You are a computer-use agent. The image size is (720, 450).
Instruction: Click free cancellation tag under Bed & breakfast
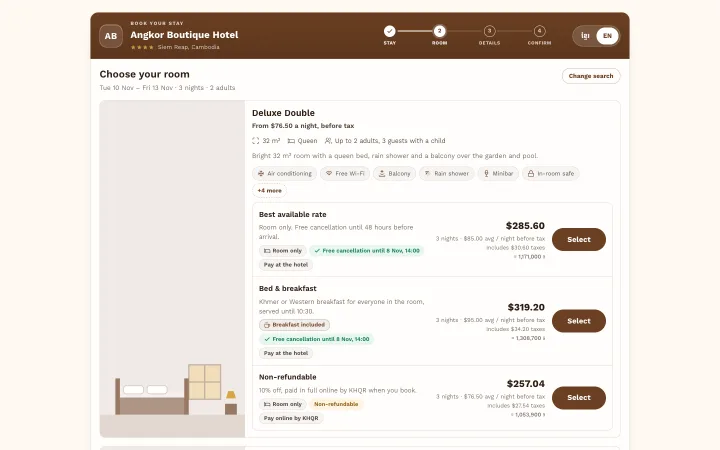tap(316, 339)
